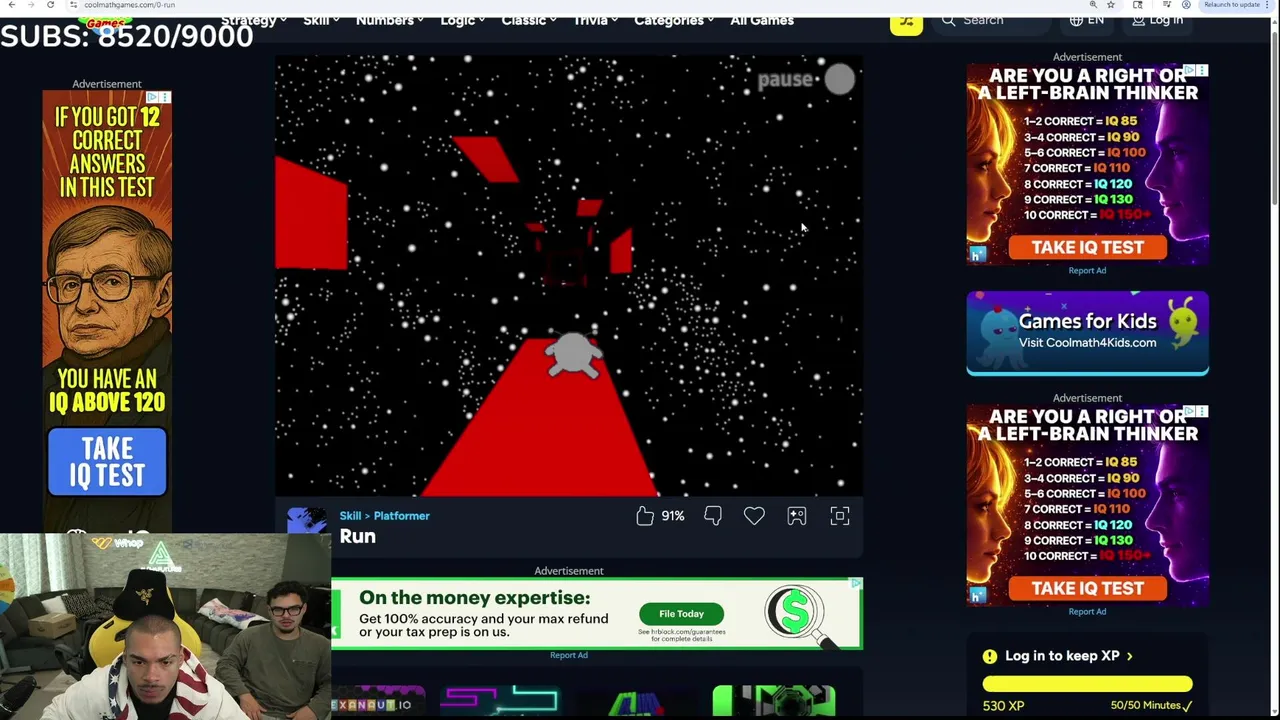This screenshot has height=720, width=1280.
Task: Expand the Skill menu
Action: coord(322,20)
